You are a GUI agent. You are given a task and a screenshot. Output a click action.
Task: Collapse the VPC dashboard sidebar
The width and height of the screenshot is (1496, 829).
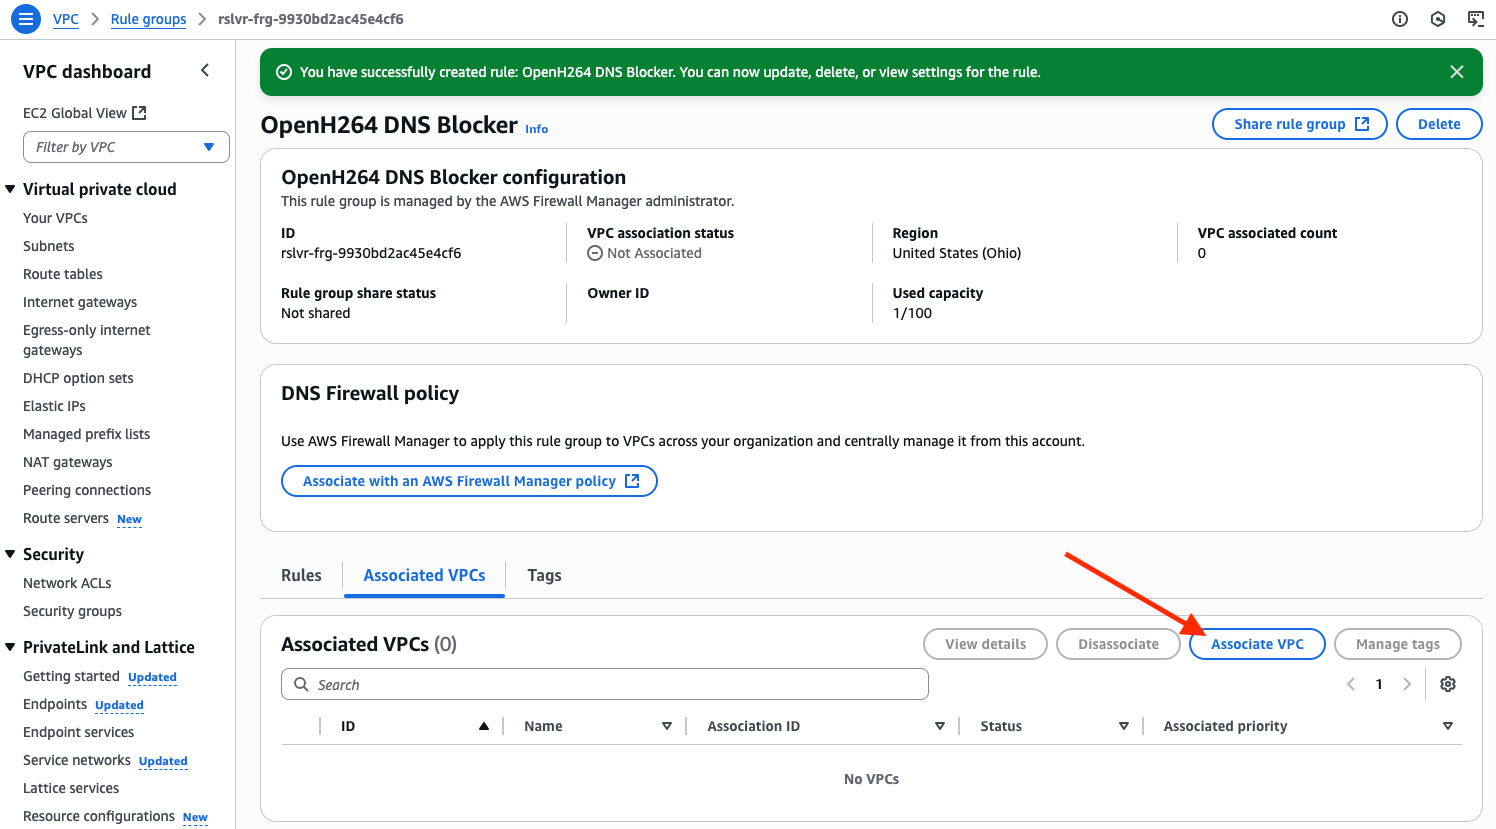205,70
